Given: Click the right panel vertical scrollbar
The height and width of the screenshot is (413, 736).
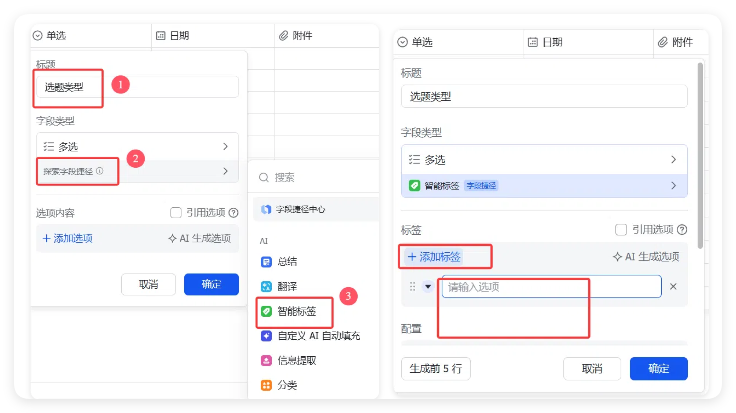Looking at the screenshot, I should coord(700,155).
